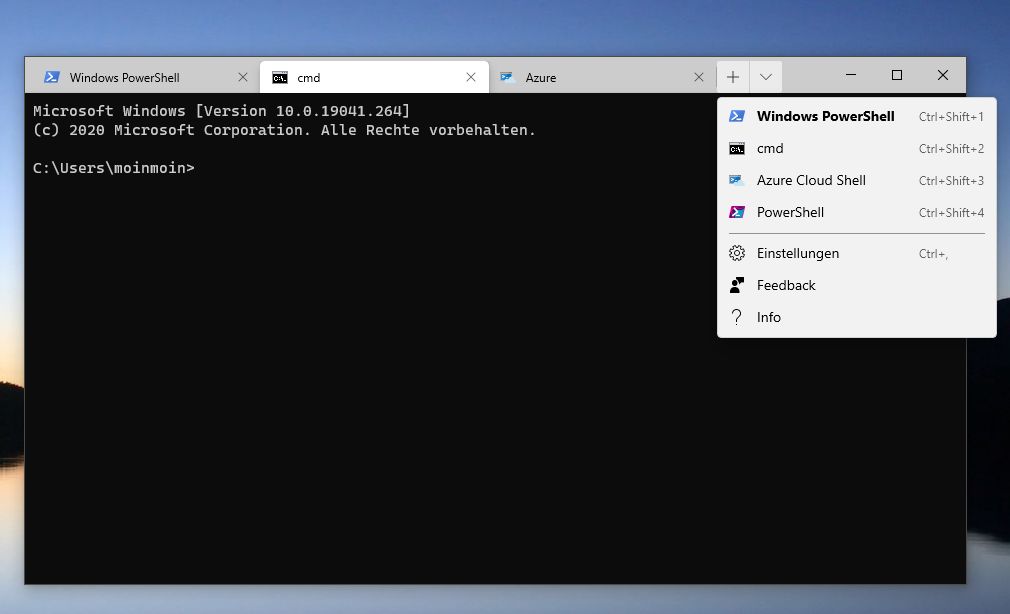Choose Windows PowerShell from the dropdown menu
This screenshot has width=1010, height=614.
[x=857, y=116]
